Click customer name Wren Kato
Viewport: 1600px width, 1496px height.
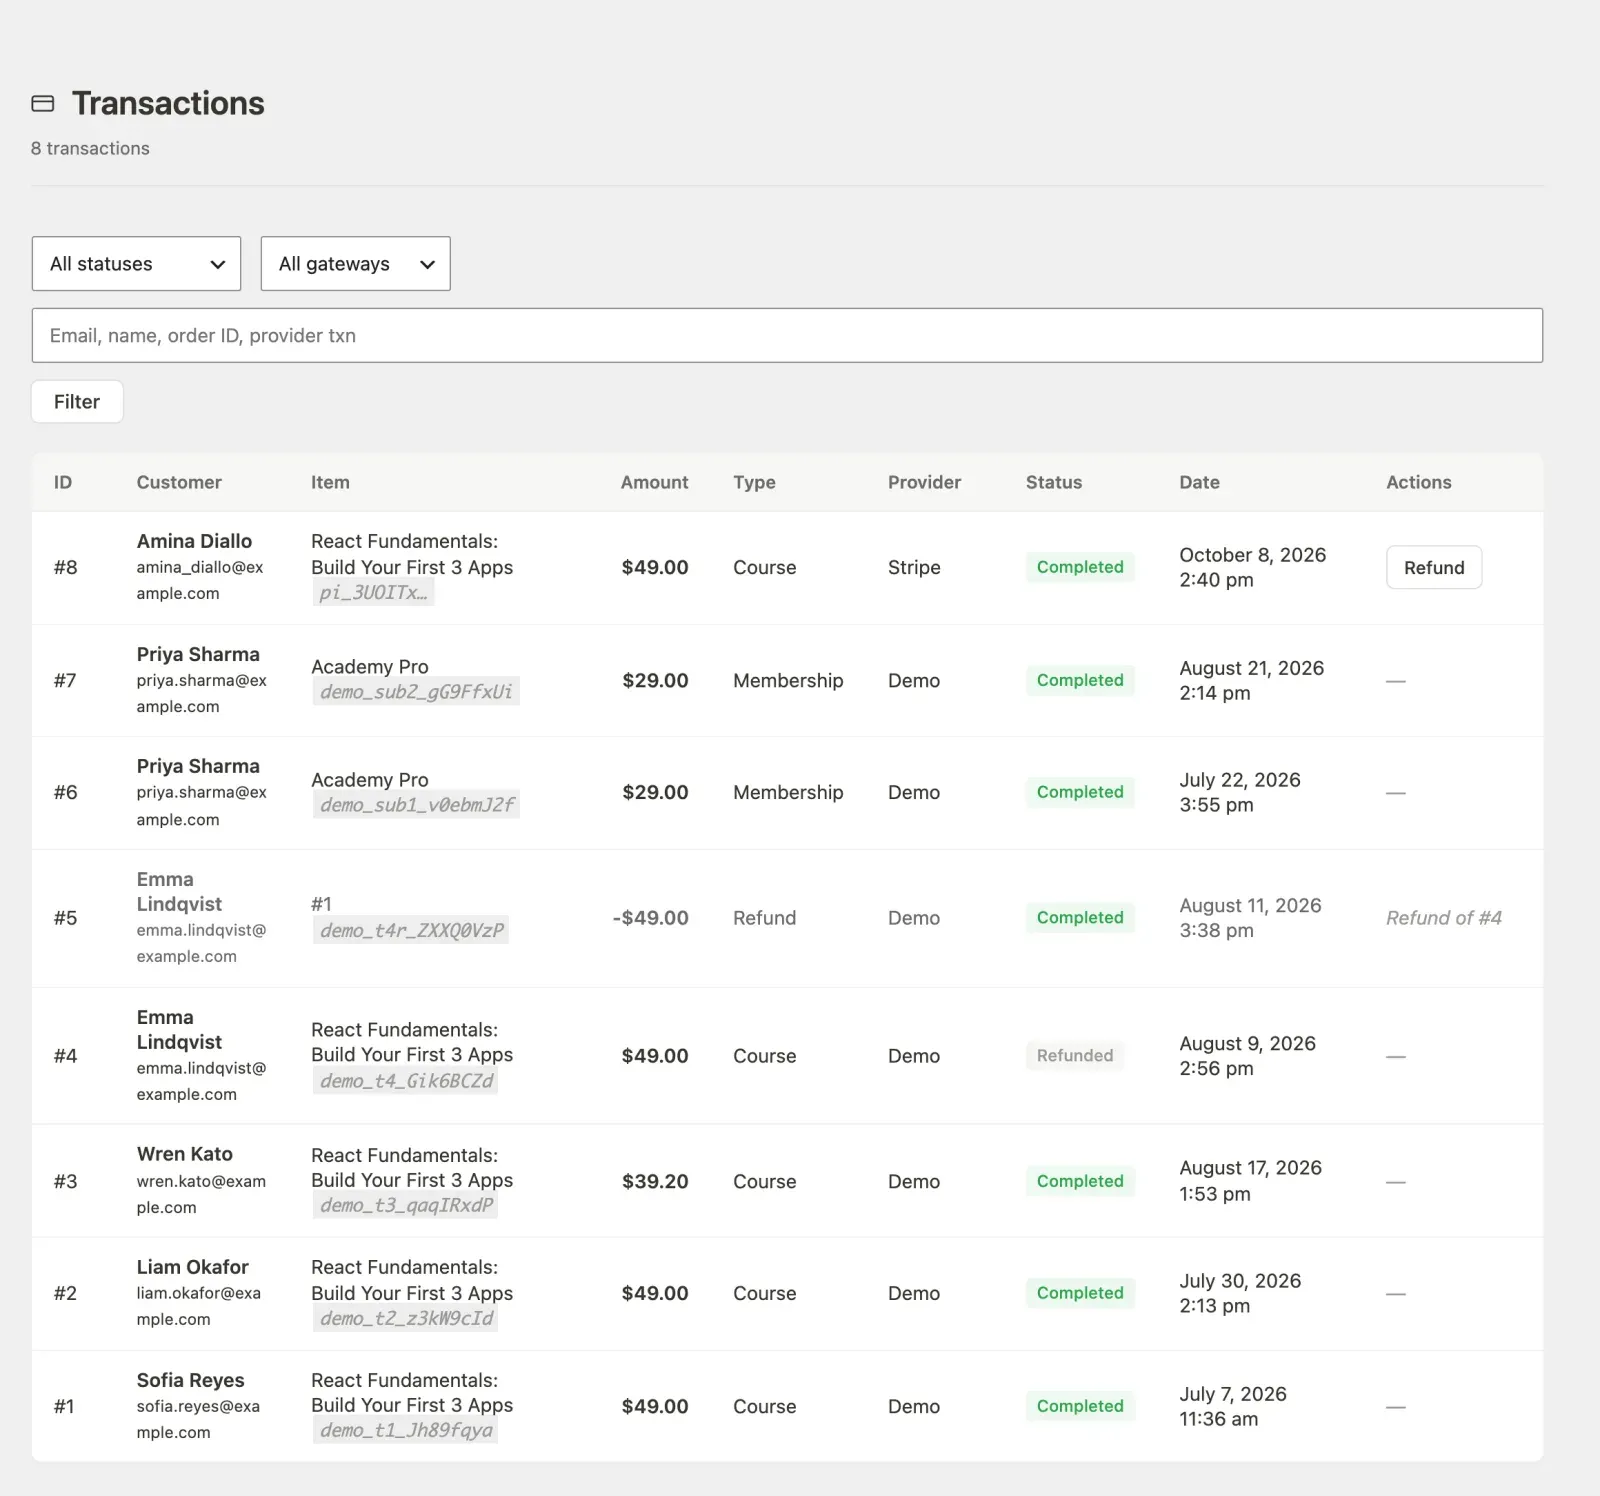point(185,1154)
